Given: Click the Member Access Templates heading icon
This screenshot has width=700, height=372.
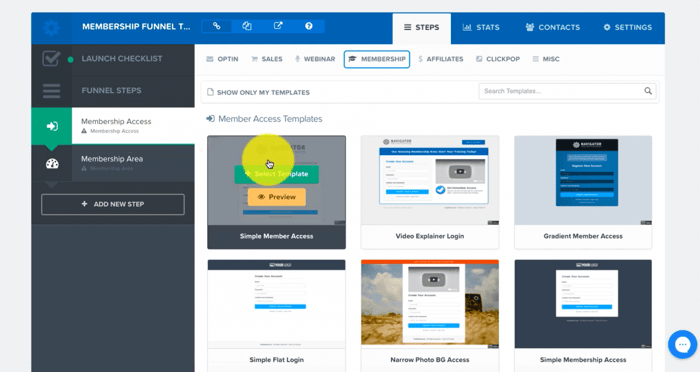Looking at the screenshot, I should [210, 119].
